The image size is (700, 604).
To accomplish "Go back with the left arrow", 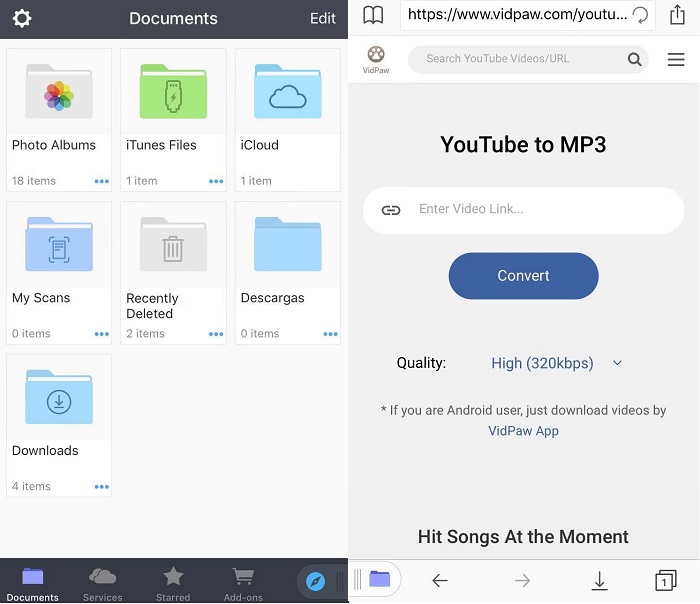I will pyautogui.click(x=440, y=580).
